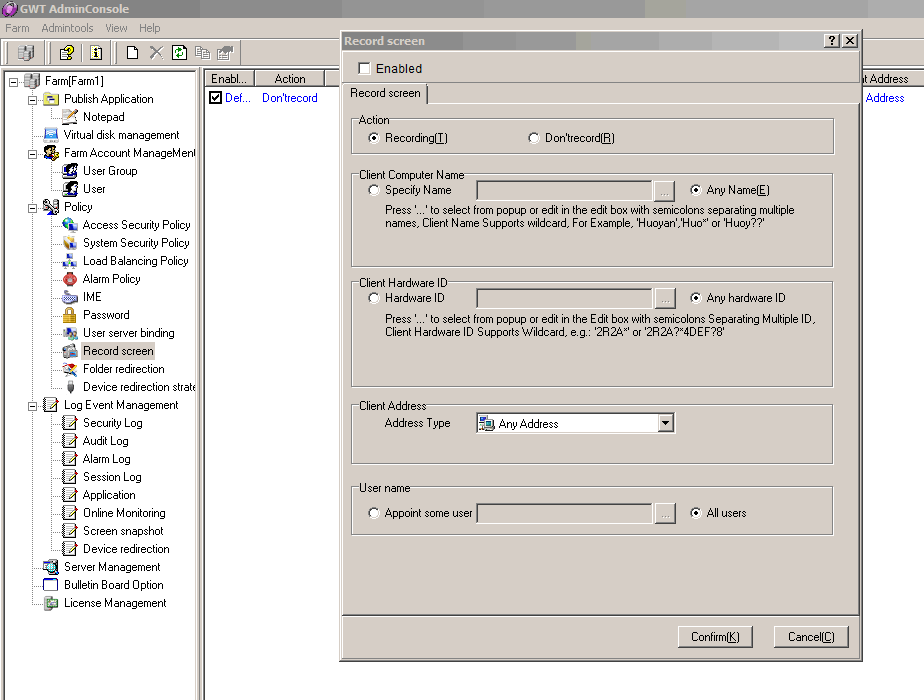
Task: Open Alarm Policy in the tree
Action: tap(111, 279)
